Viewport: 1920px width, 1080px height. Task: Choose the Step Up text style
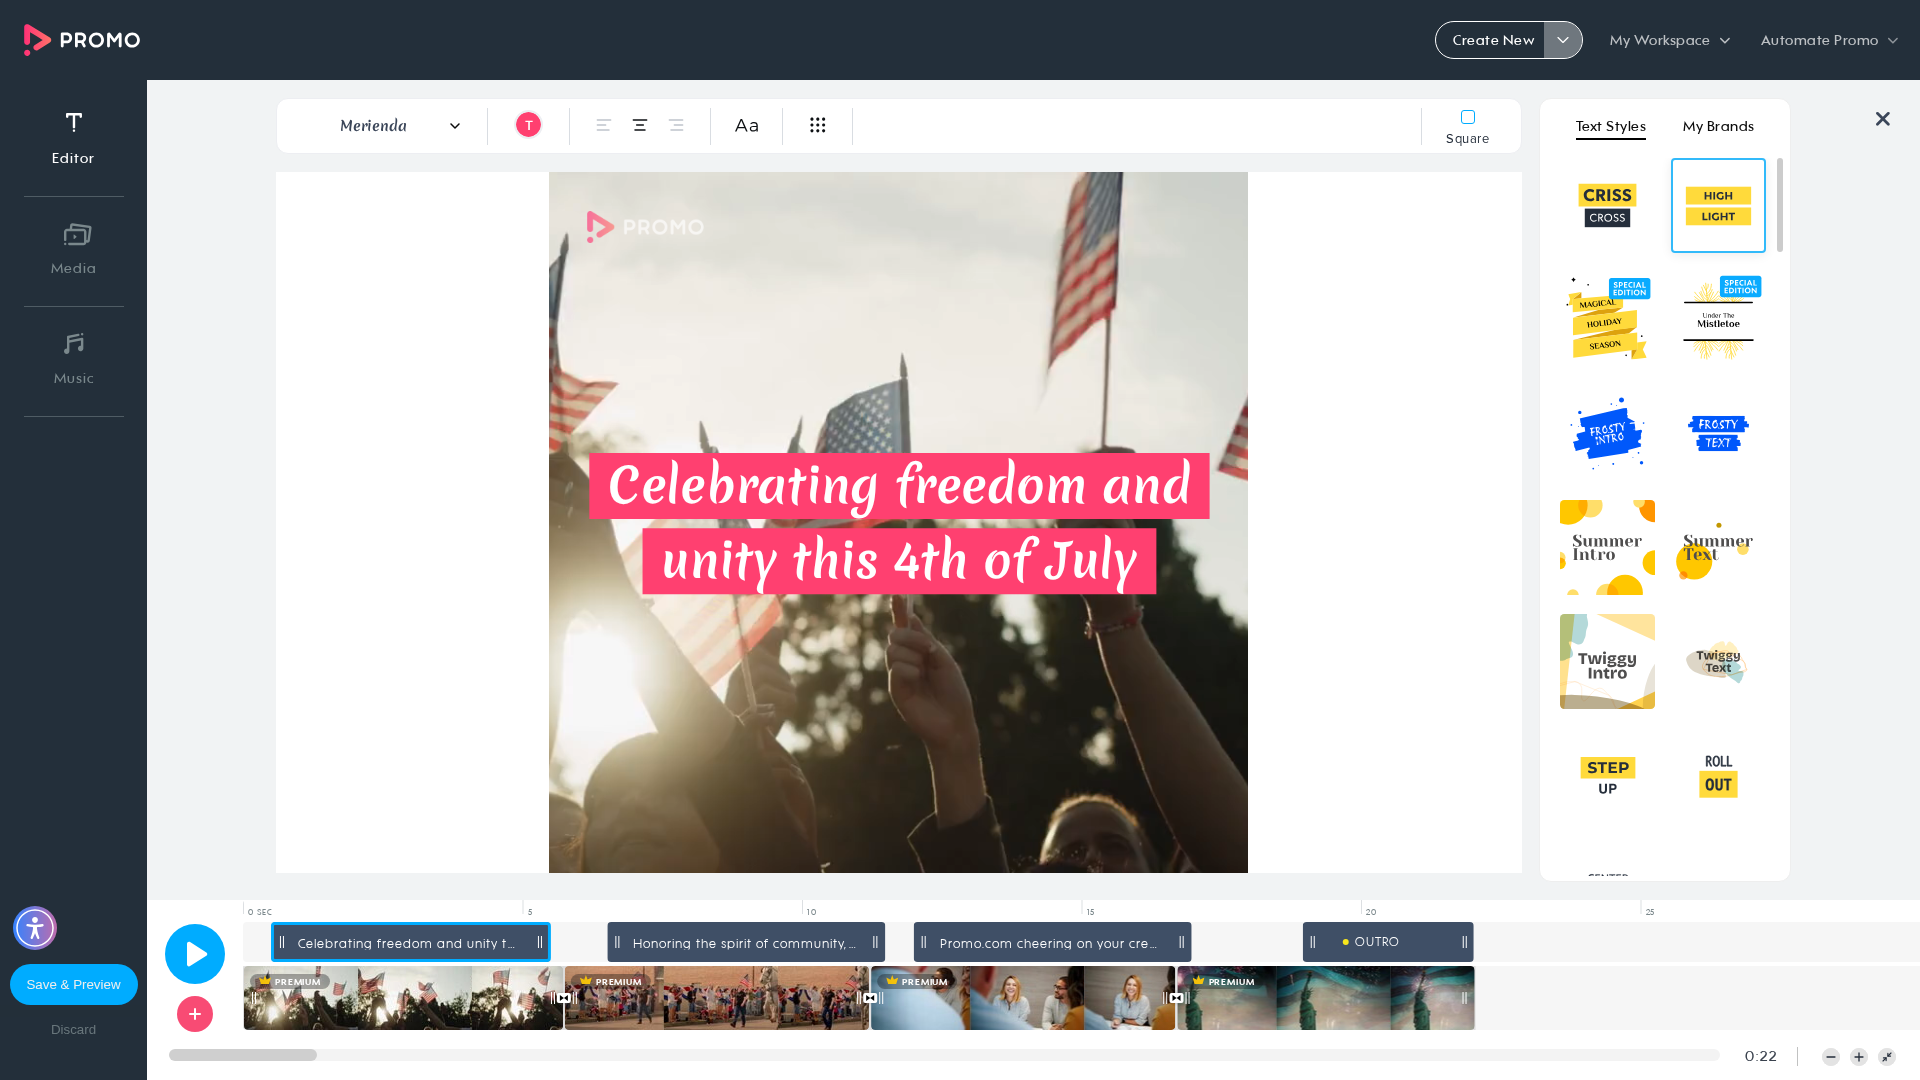[1607, 775]
